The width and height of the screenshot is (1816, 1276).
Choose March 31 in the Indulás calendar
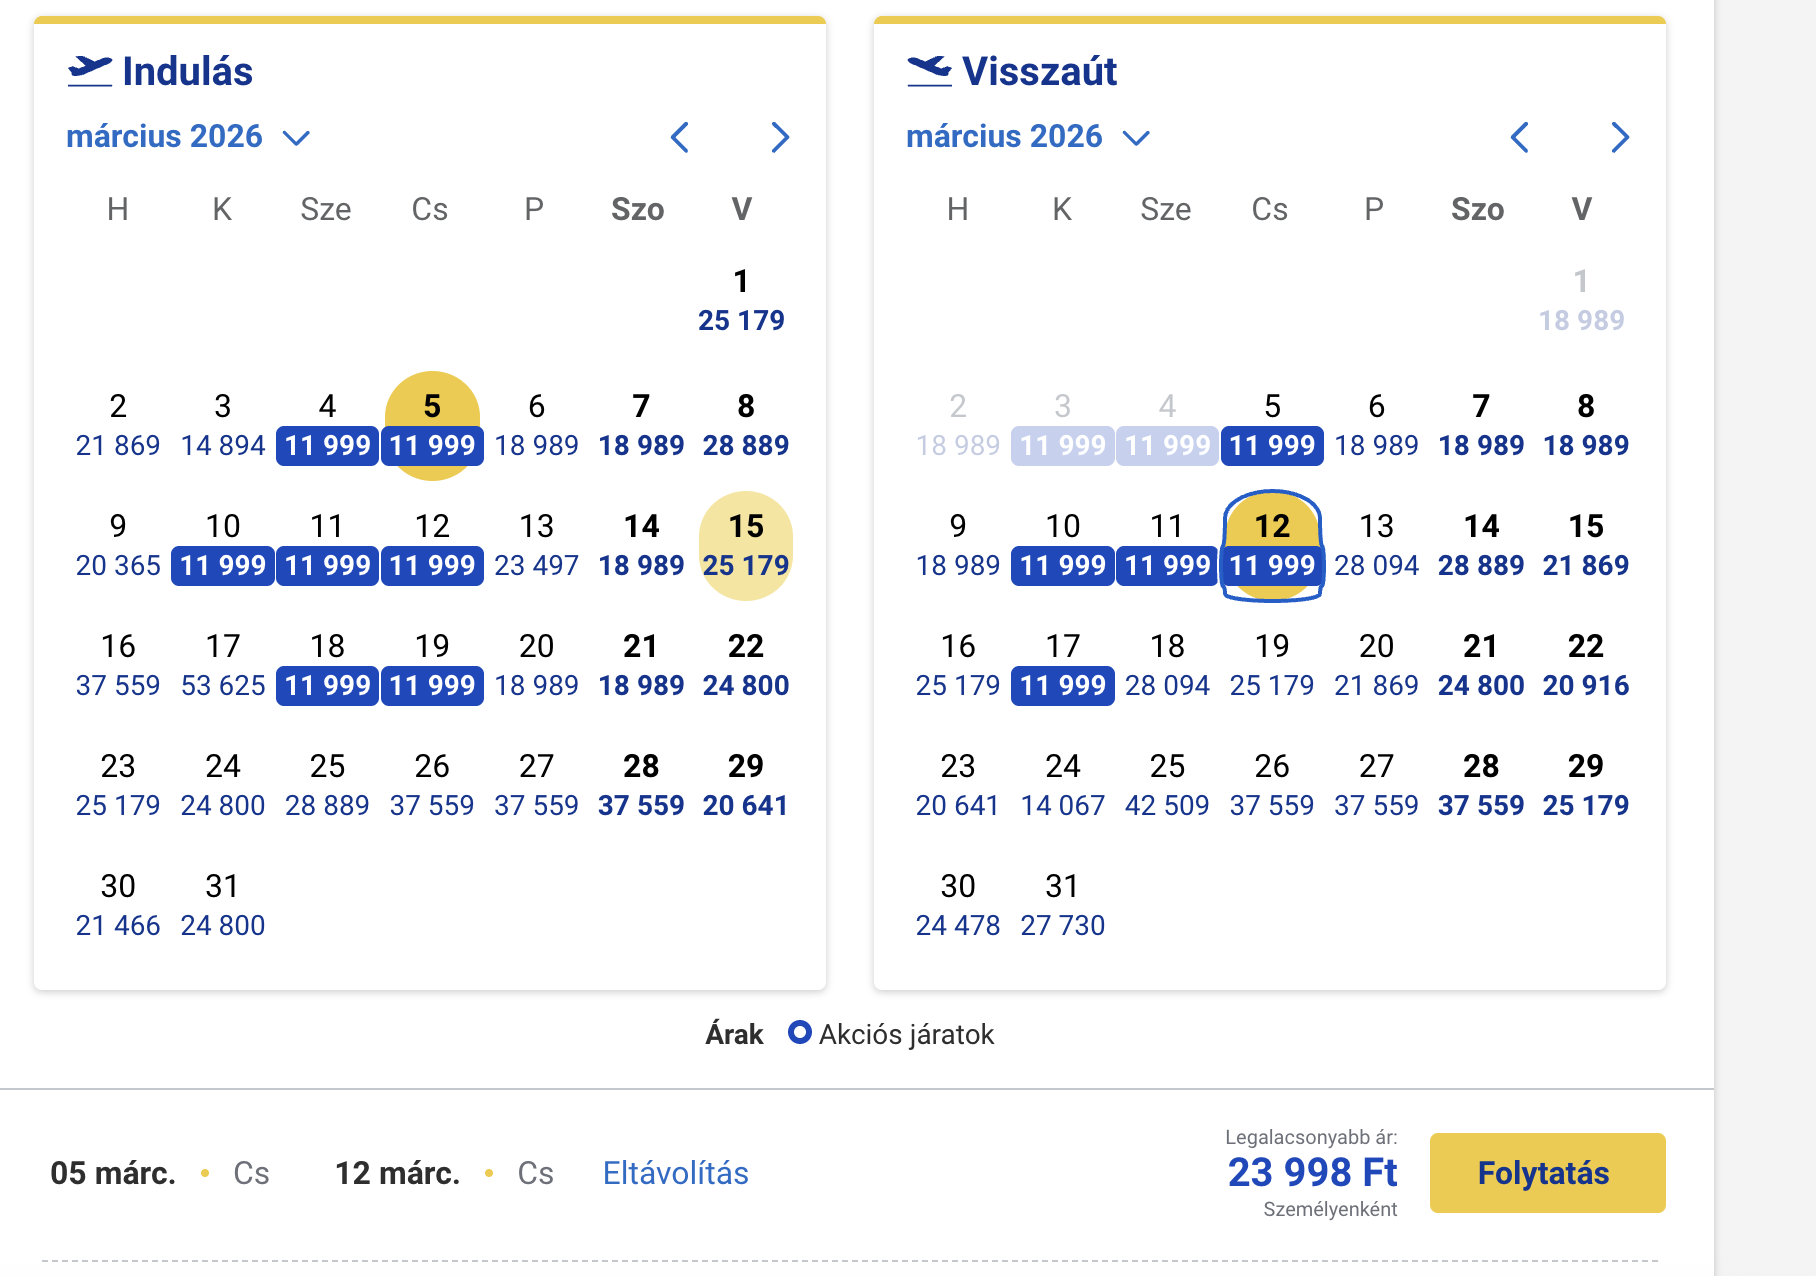[223, 906]
